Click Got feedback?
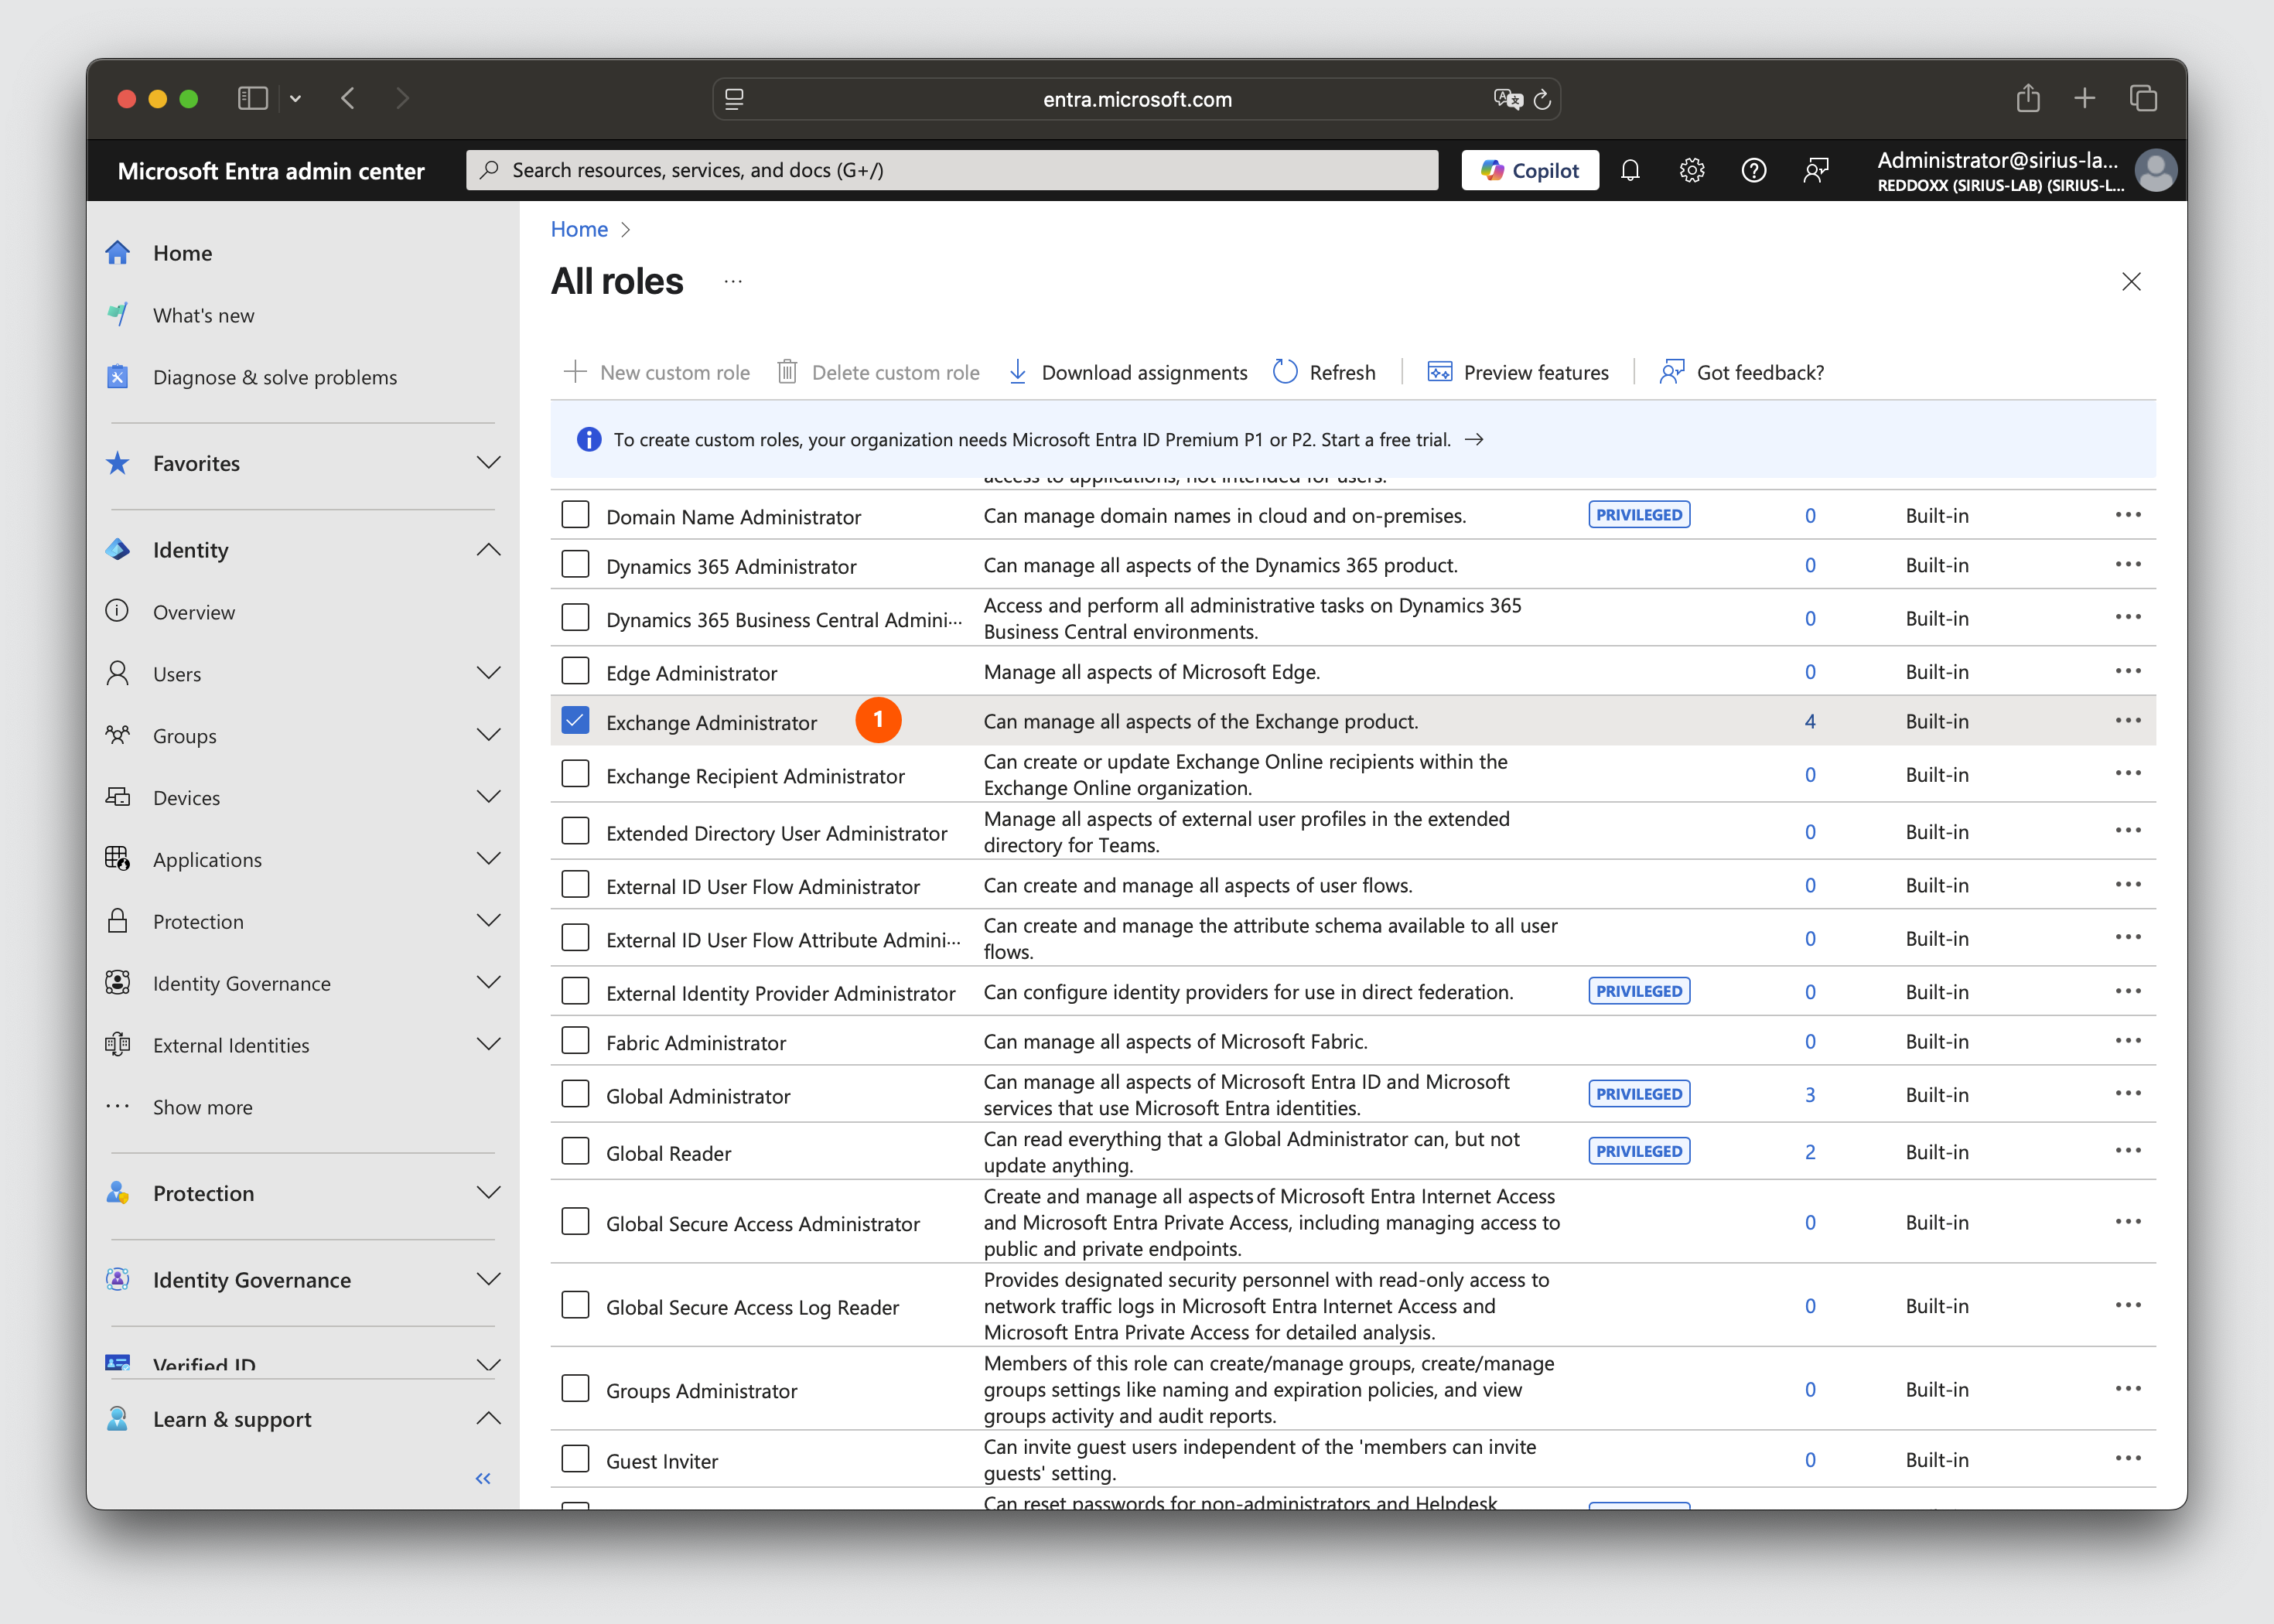Image resolution: width=2274 pixels, height=1624 pixels. pyautogui.click(x=1741, y=372)
